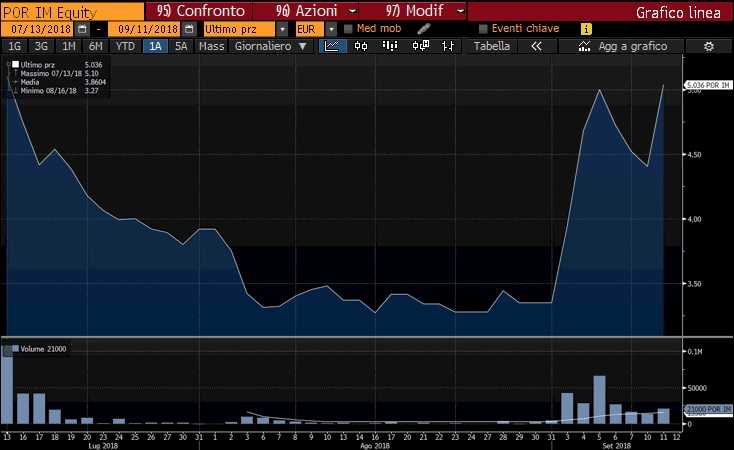Select the candlestick chart type icon

click(361, 46)
